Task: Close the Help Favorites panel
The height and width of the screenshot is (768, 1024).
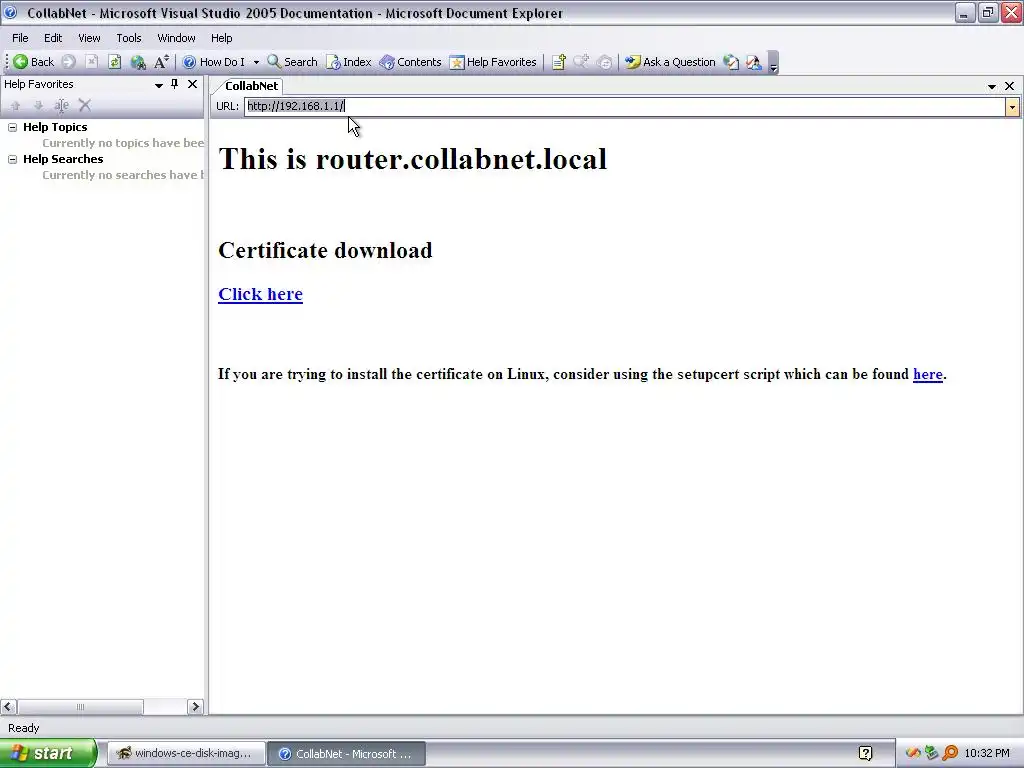Action: point(193,84)
